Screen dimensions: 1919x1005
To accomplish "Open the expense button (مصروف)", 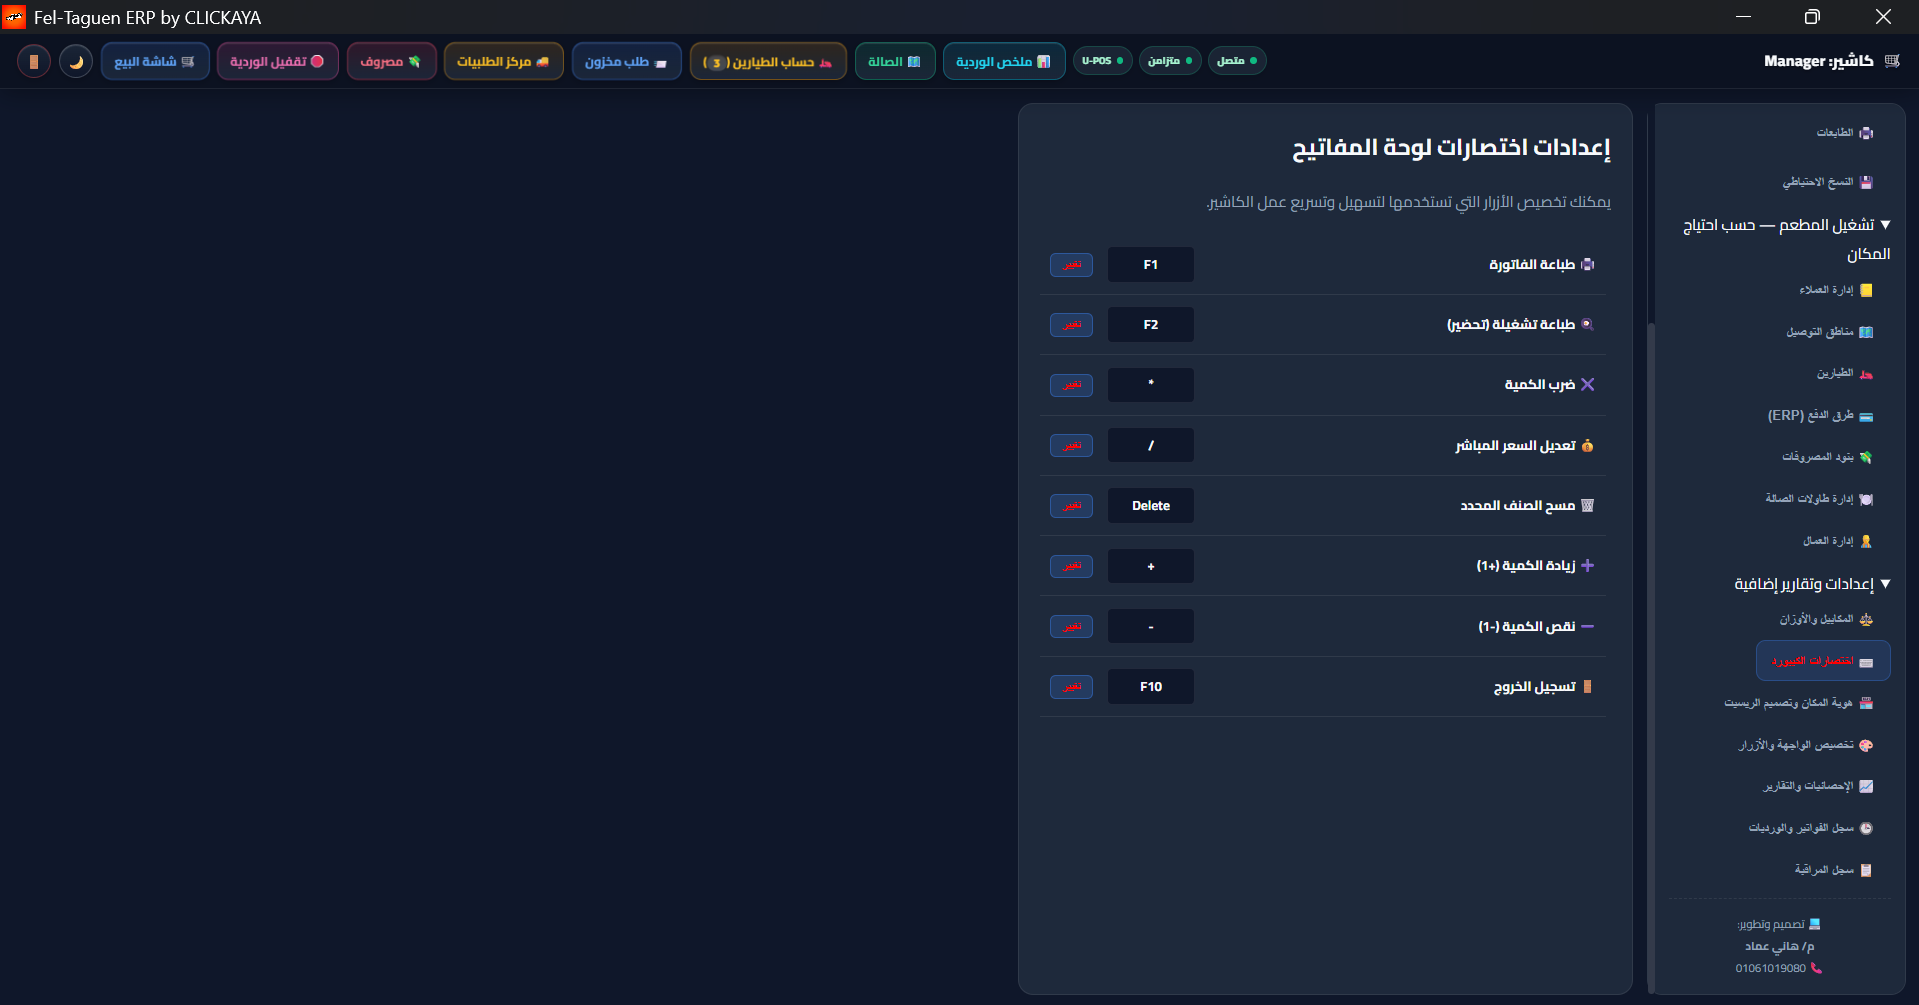I will pyautogui.click(x=391, y=61).
